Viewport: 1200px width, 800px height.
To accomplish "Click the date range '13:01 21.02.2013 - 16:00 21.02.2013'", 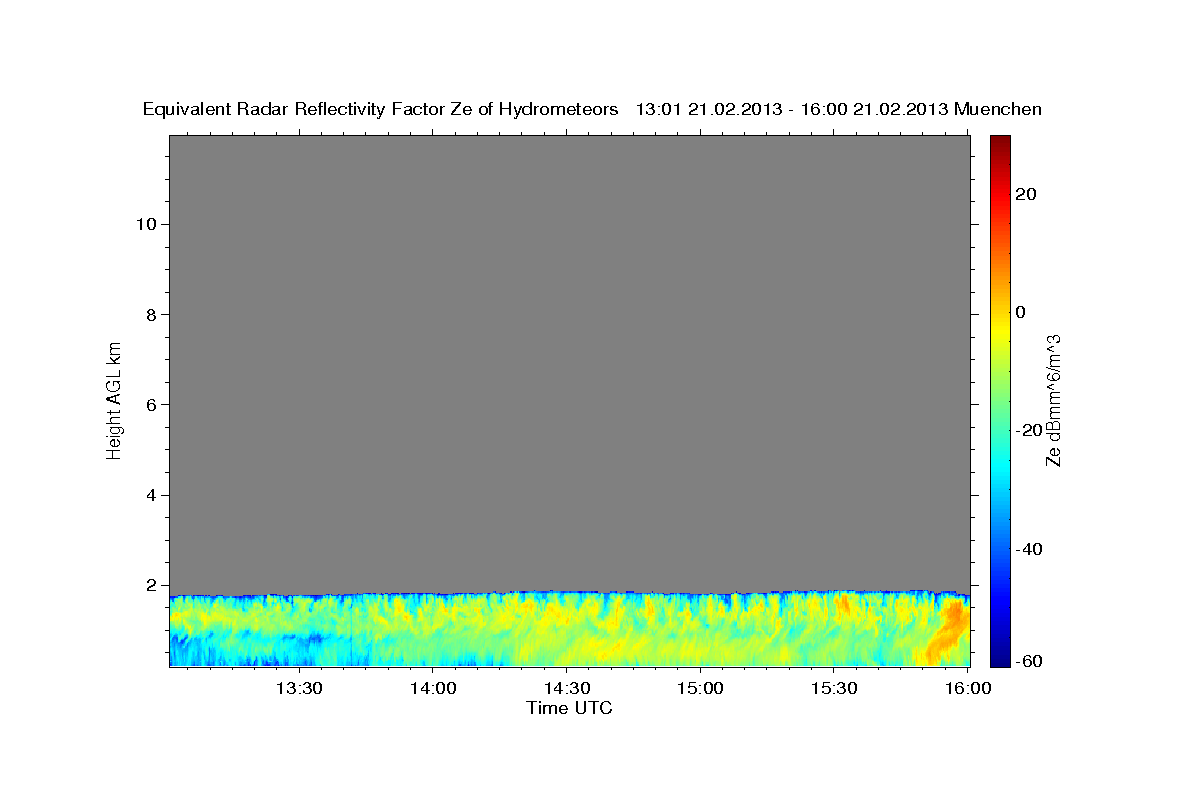I will (792, 109).
